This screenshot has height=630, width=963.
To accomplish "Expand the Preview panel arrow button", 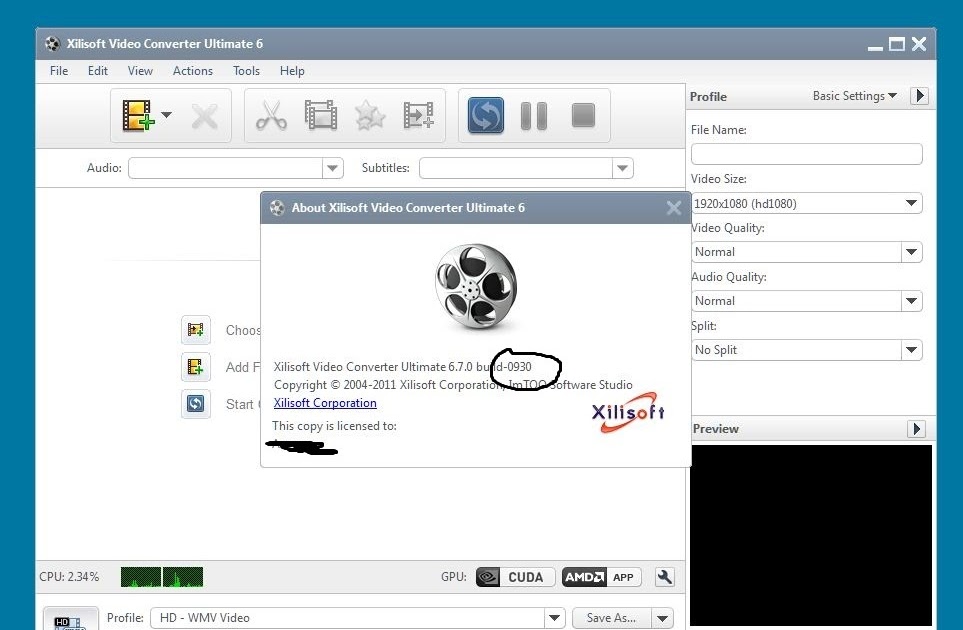I will [916, 429].
